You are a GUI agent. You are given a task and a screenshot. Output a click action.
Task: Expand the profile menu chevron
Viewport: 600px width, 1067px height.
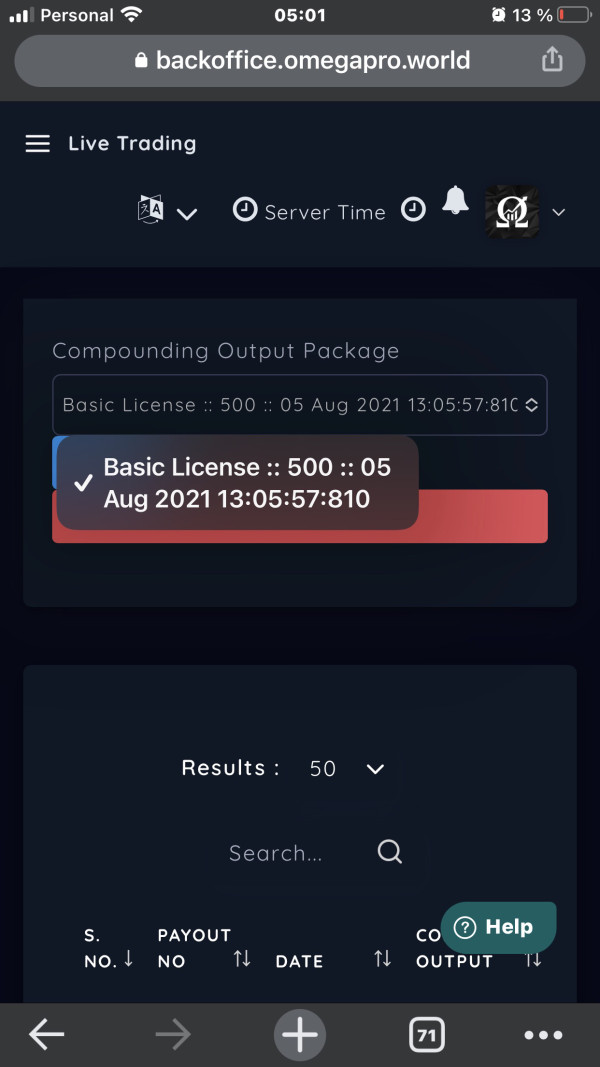click(559, 212)
